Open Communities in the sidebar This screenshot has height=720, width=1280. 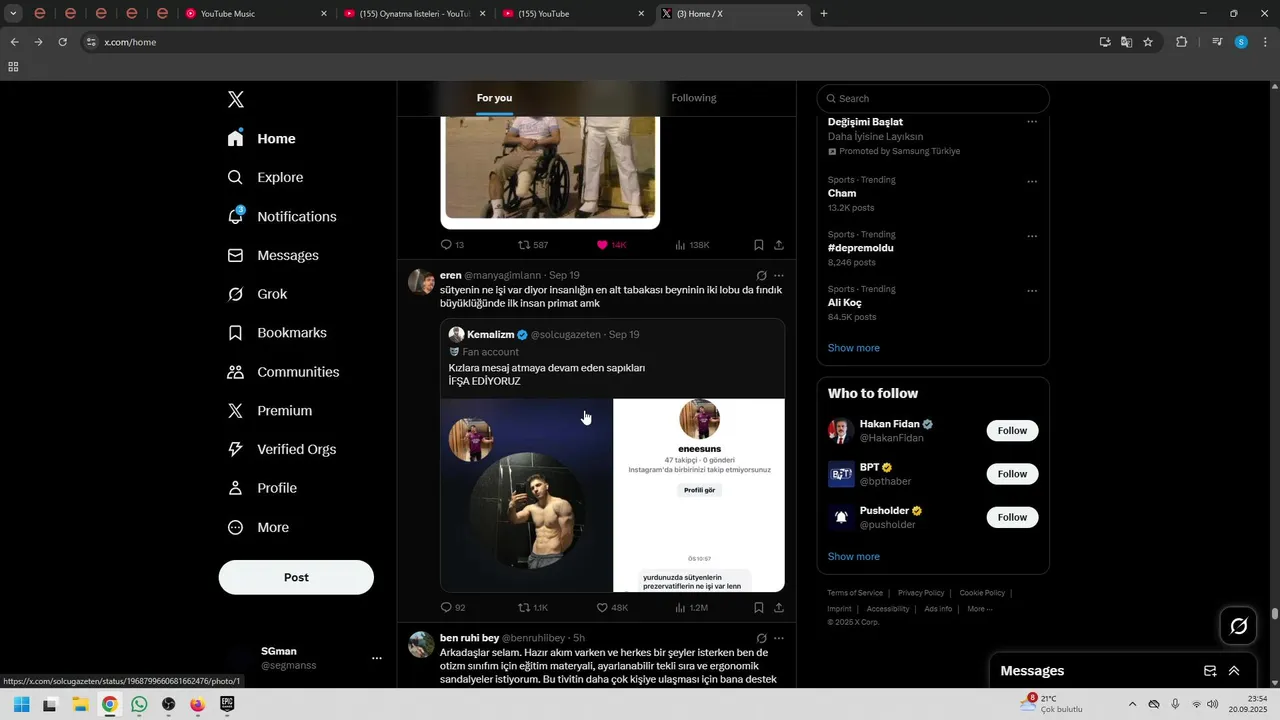point(283,372)
